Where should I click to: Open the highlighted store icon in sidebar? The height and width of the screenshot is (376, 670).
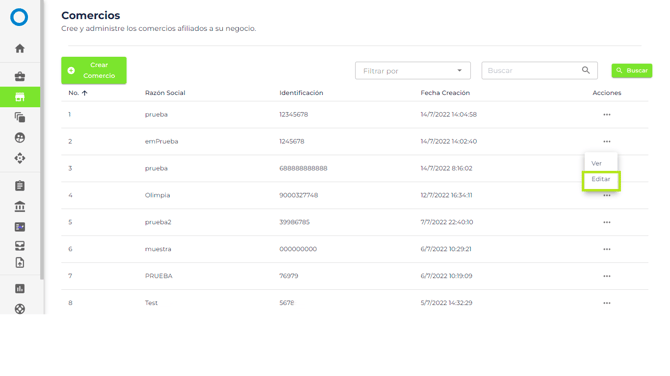(20, 97)
